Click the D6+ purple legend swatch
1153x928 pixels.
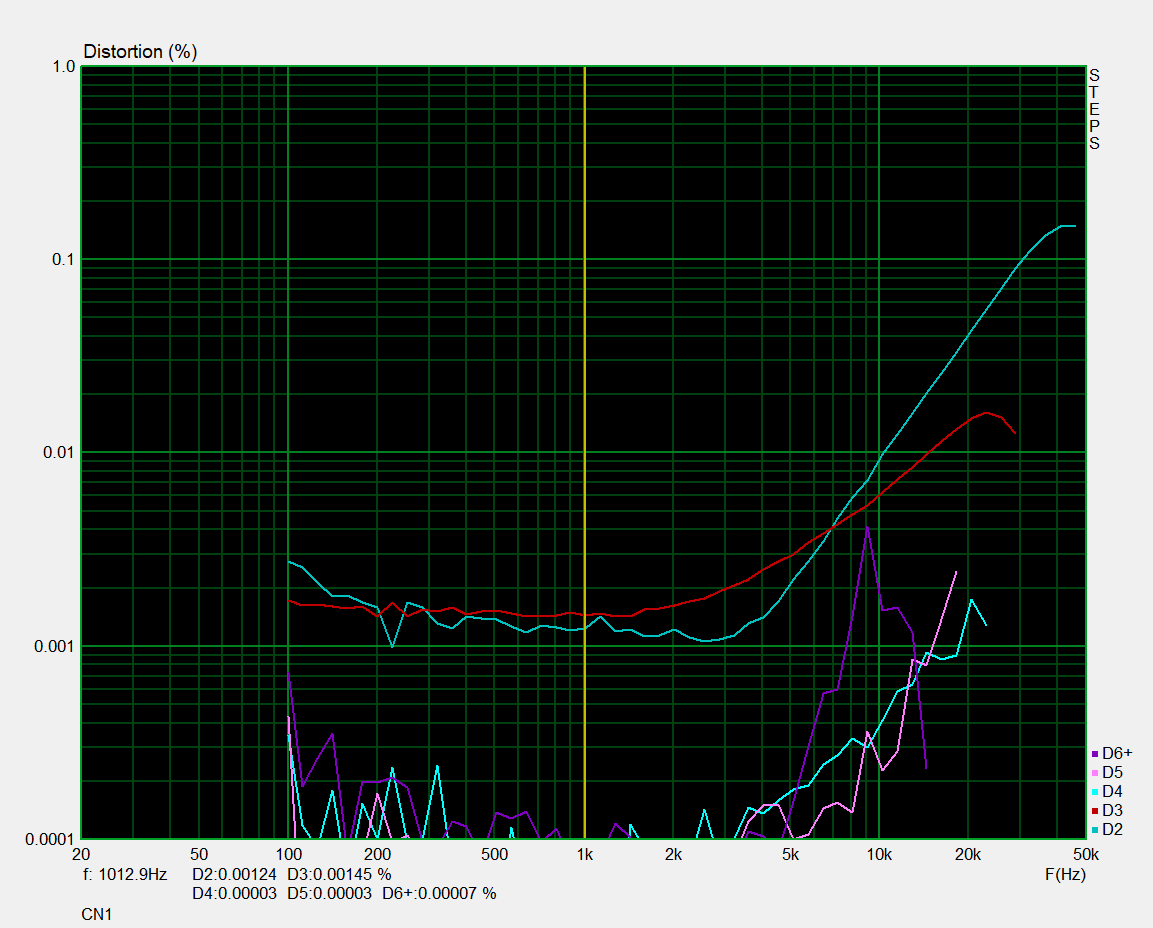(1095, 754)
